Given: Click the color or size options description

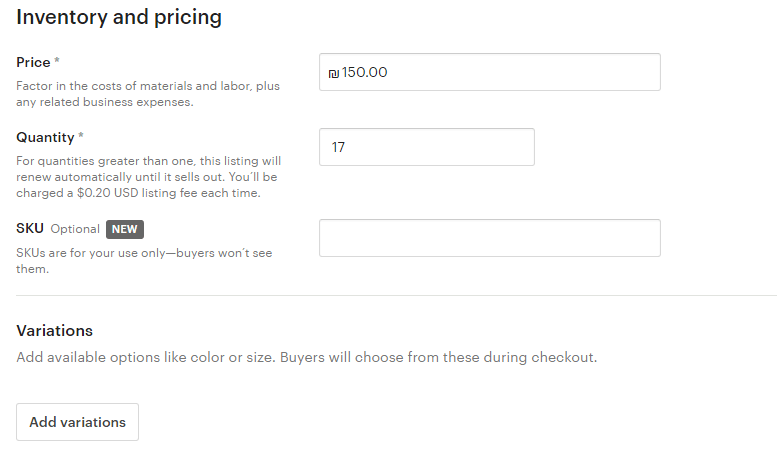Looking at the screenshot, I should click(306, 357).
